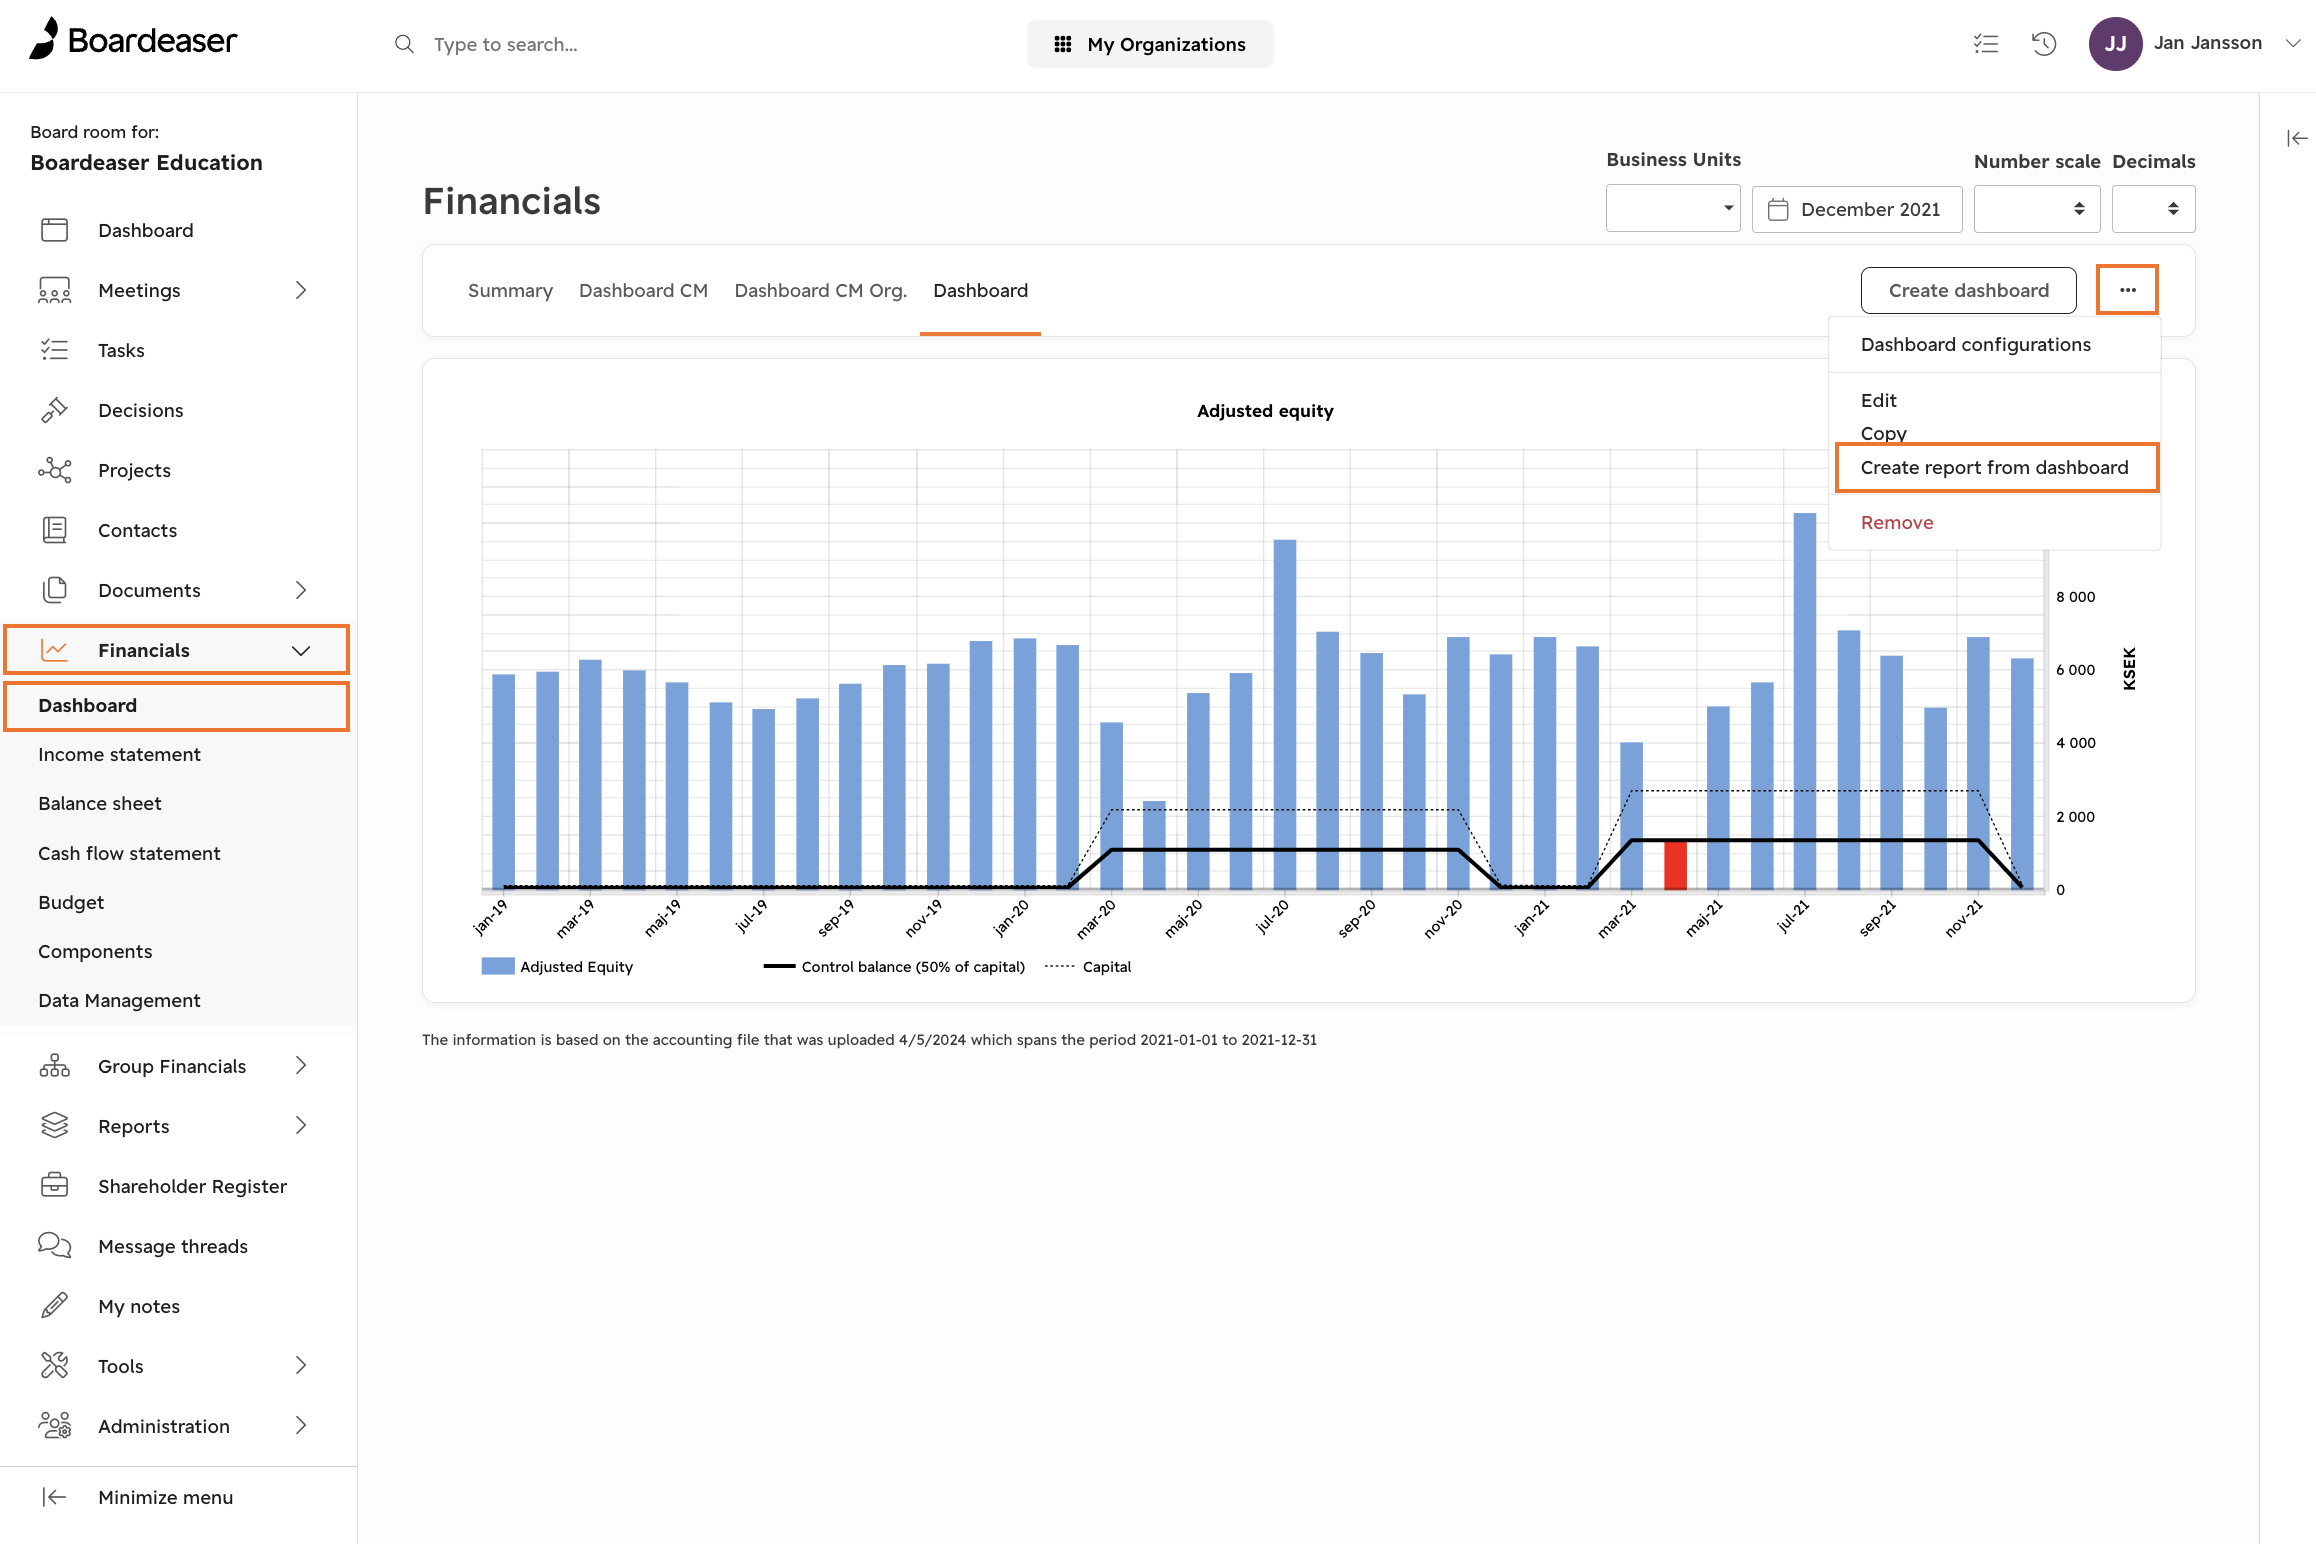Click the calendar icon in date field
The image size is (2316, 1544).
[x=1778, y=209]
